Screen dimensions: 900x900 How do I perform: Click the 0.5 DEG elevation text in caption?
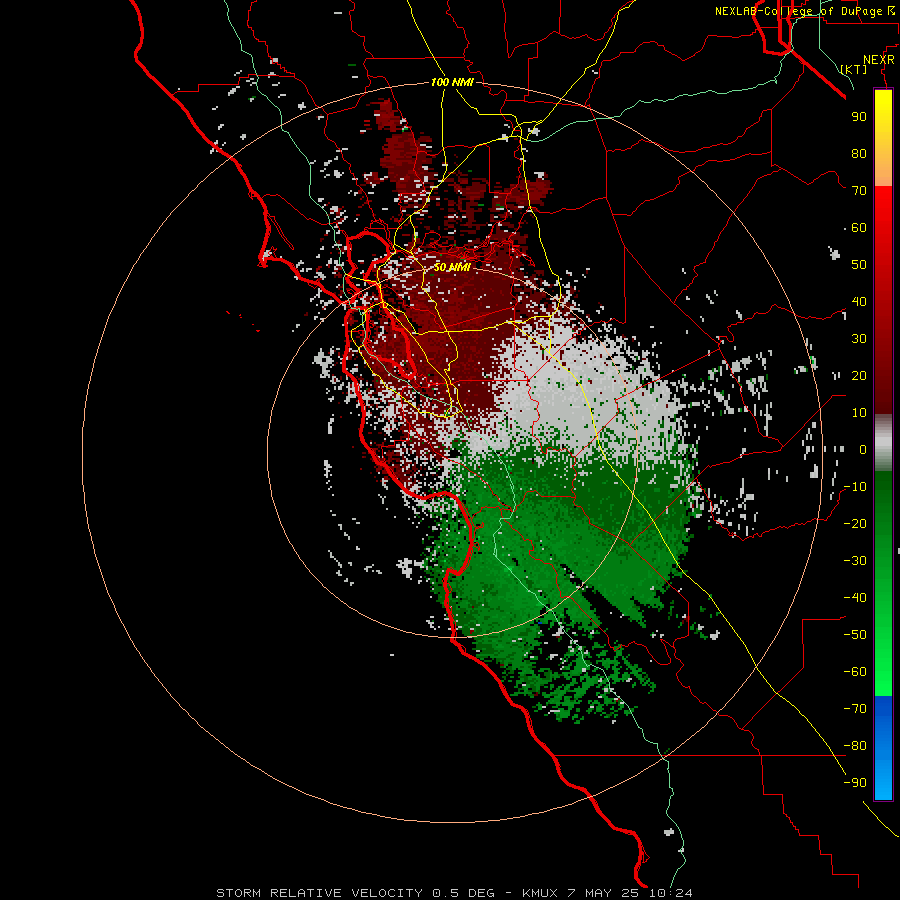pyautogui.click(x=463, y=893)
